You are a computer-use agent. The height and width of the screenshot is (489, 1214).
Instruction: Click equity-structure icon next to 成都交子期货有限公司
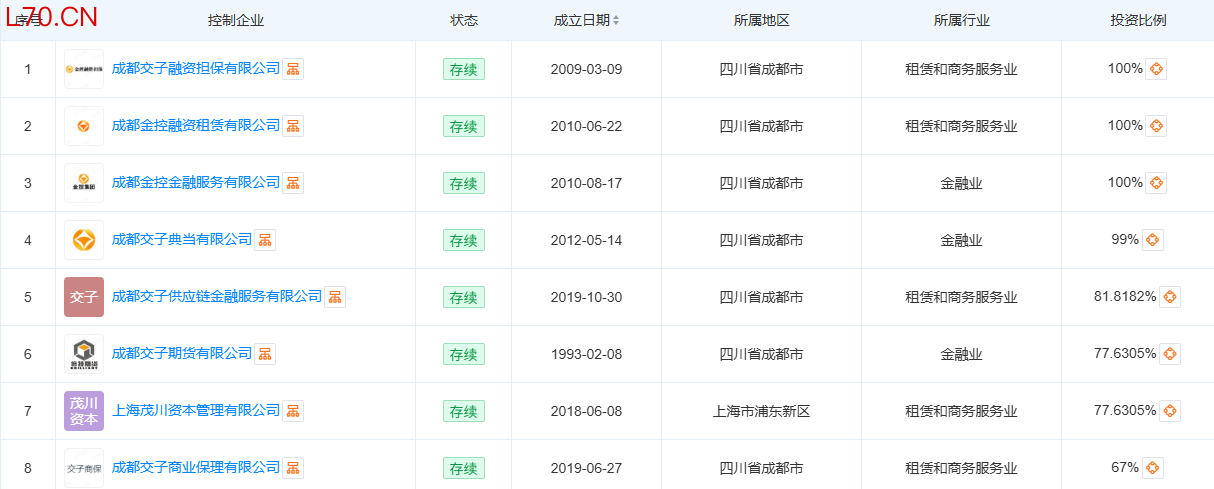pos(265,354)
